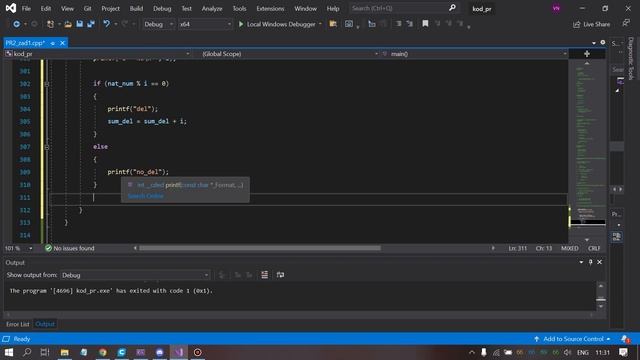Screen dimensions: 640x360
Task: Collapse the else block on line 307
Action: click(x=47, y=147)
